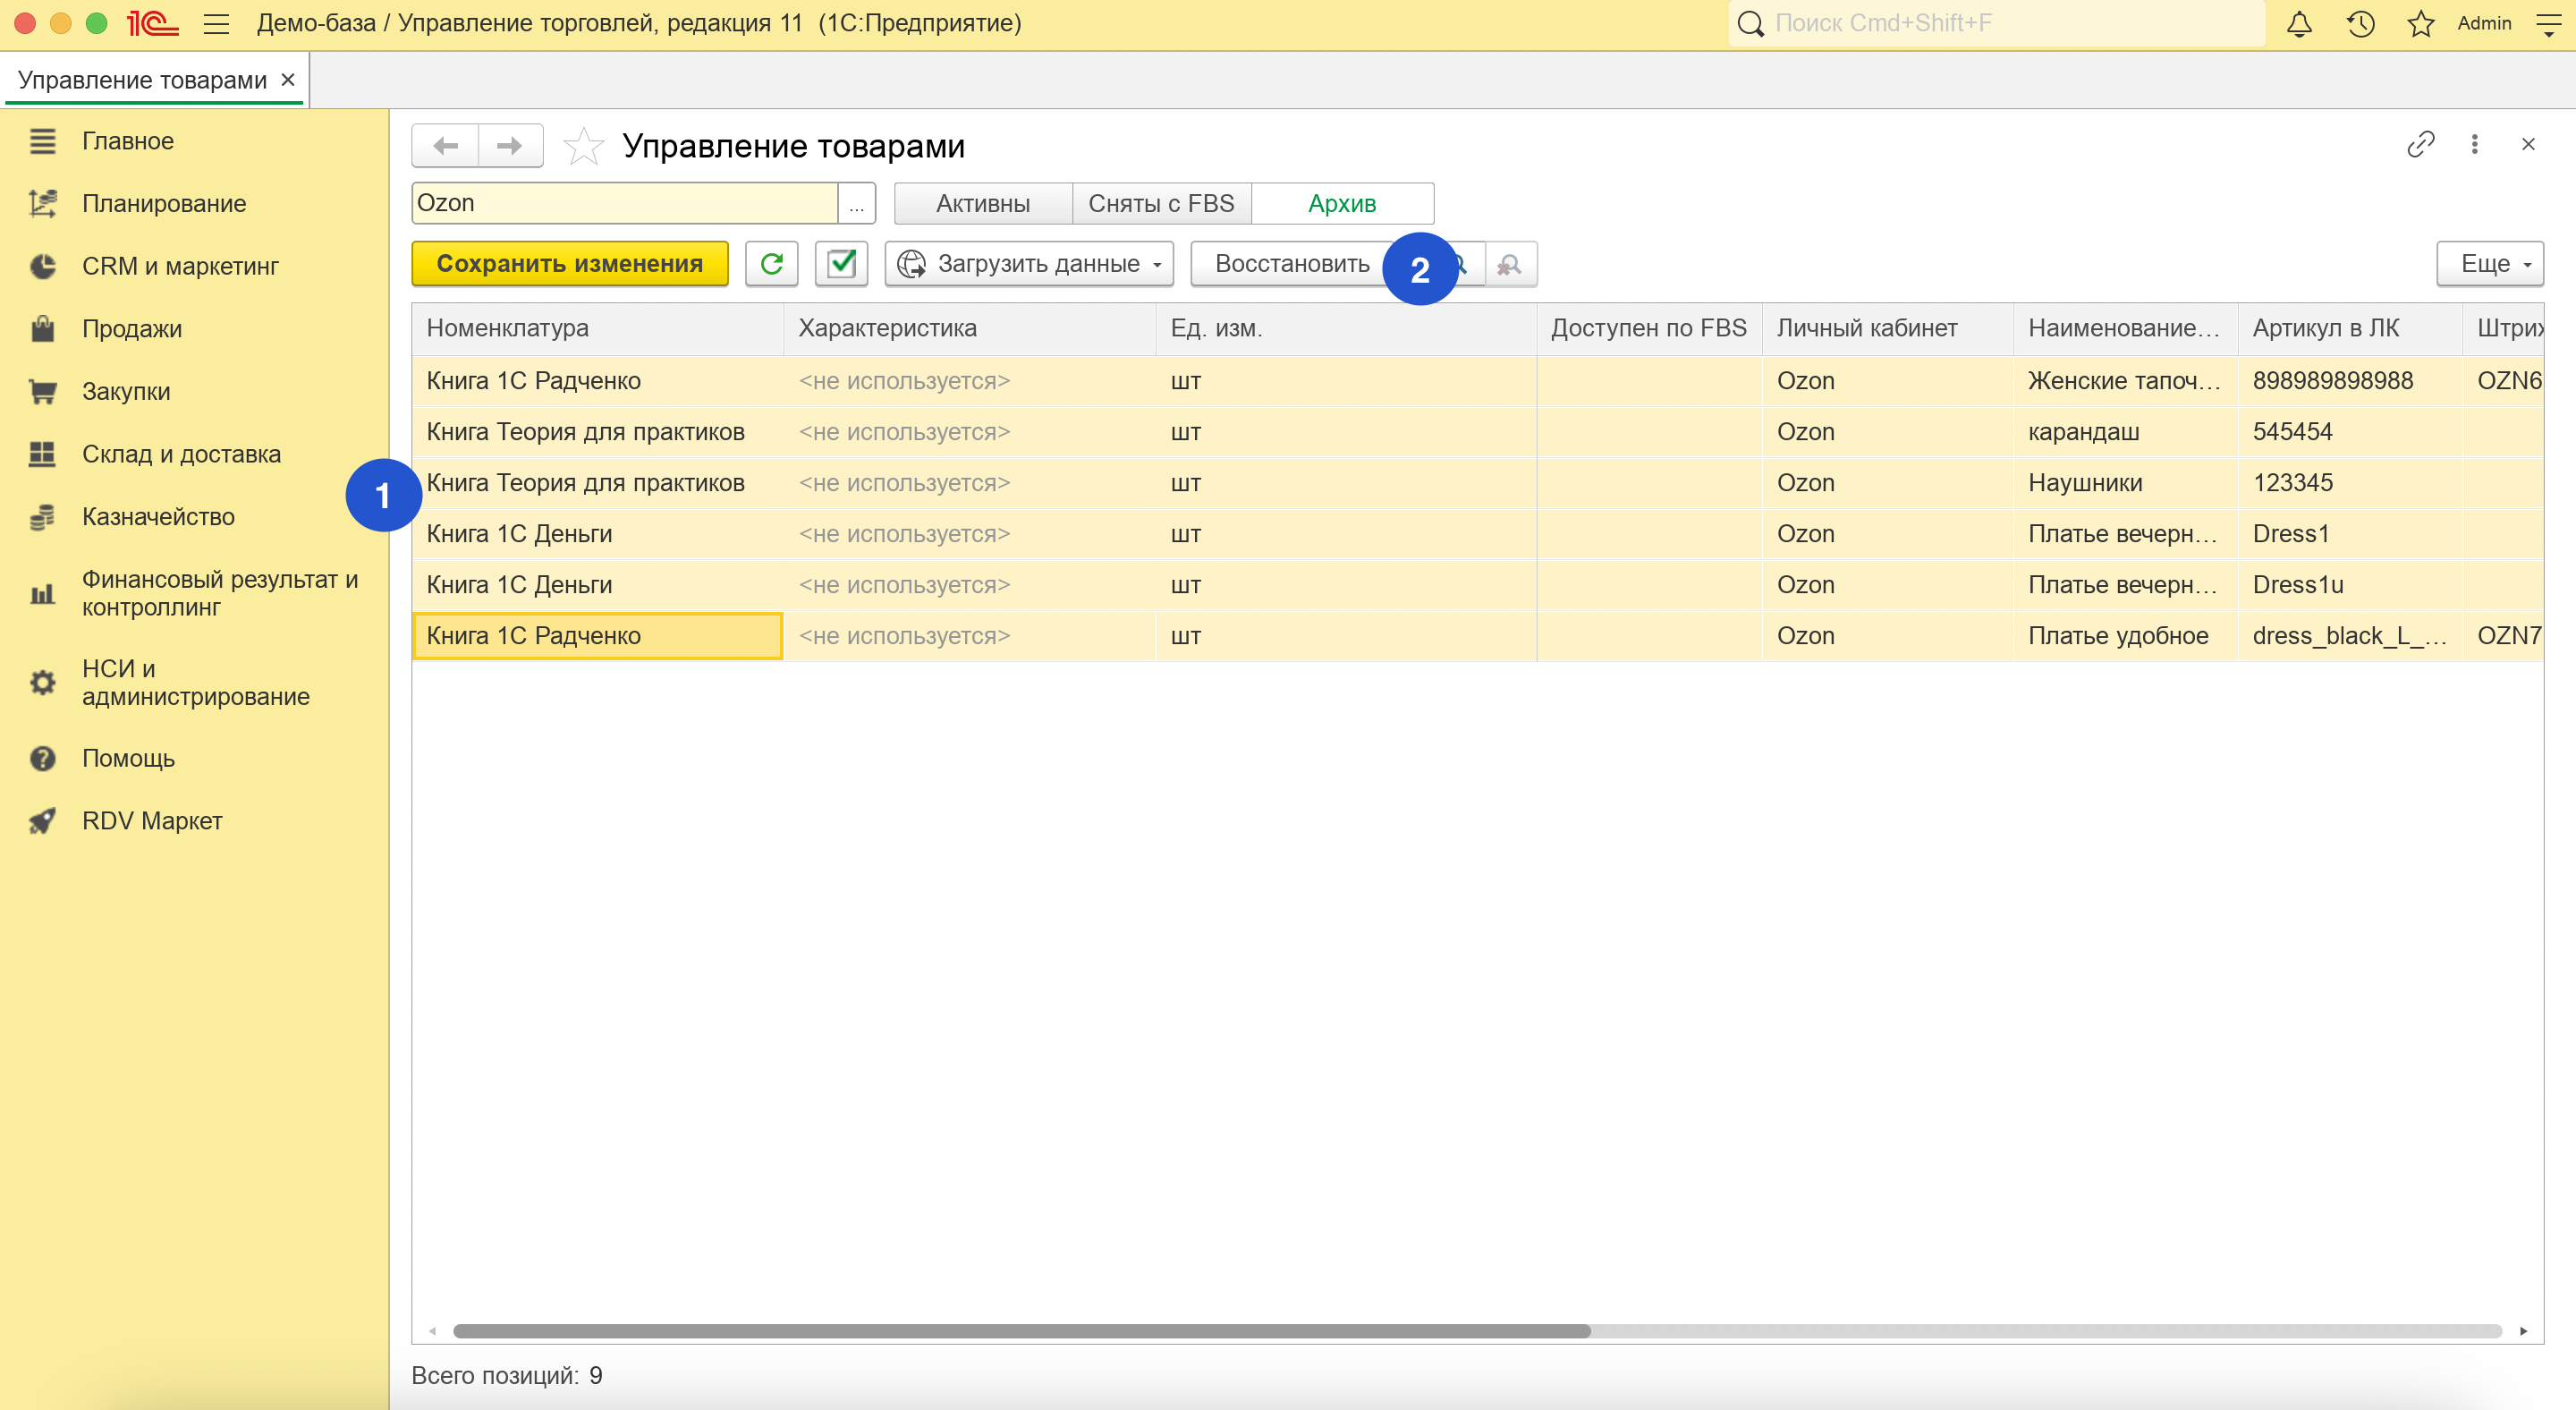The image size is (2576, 1410).
Task: Open Продажи section in sidebar
Action: [131, 329]
